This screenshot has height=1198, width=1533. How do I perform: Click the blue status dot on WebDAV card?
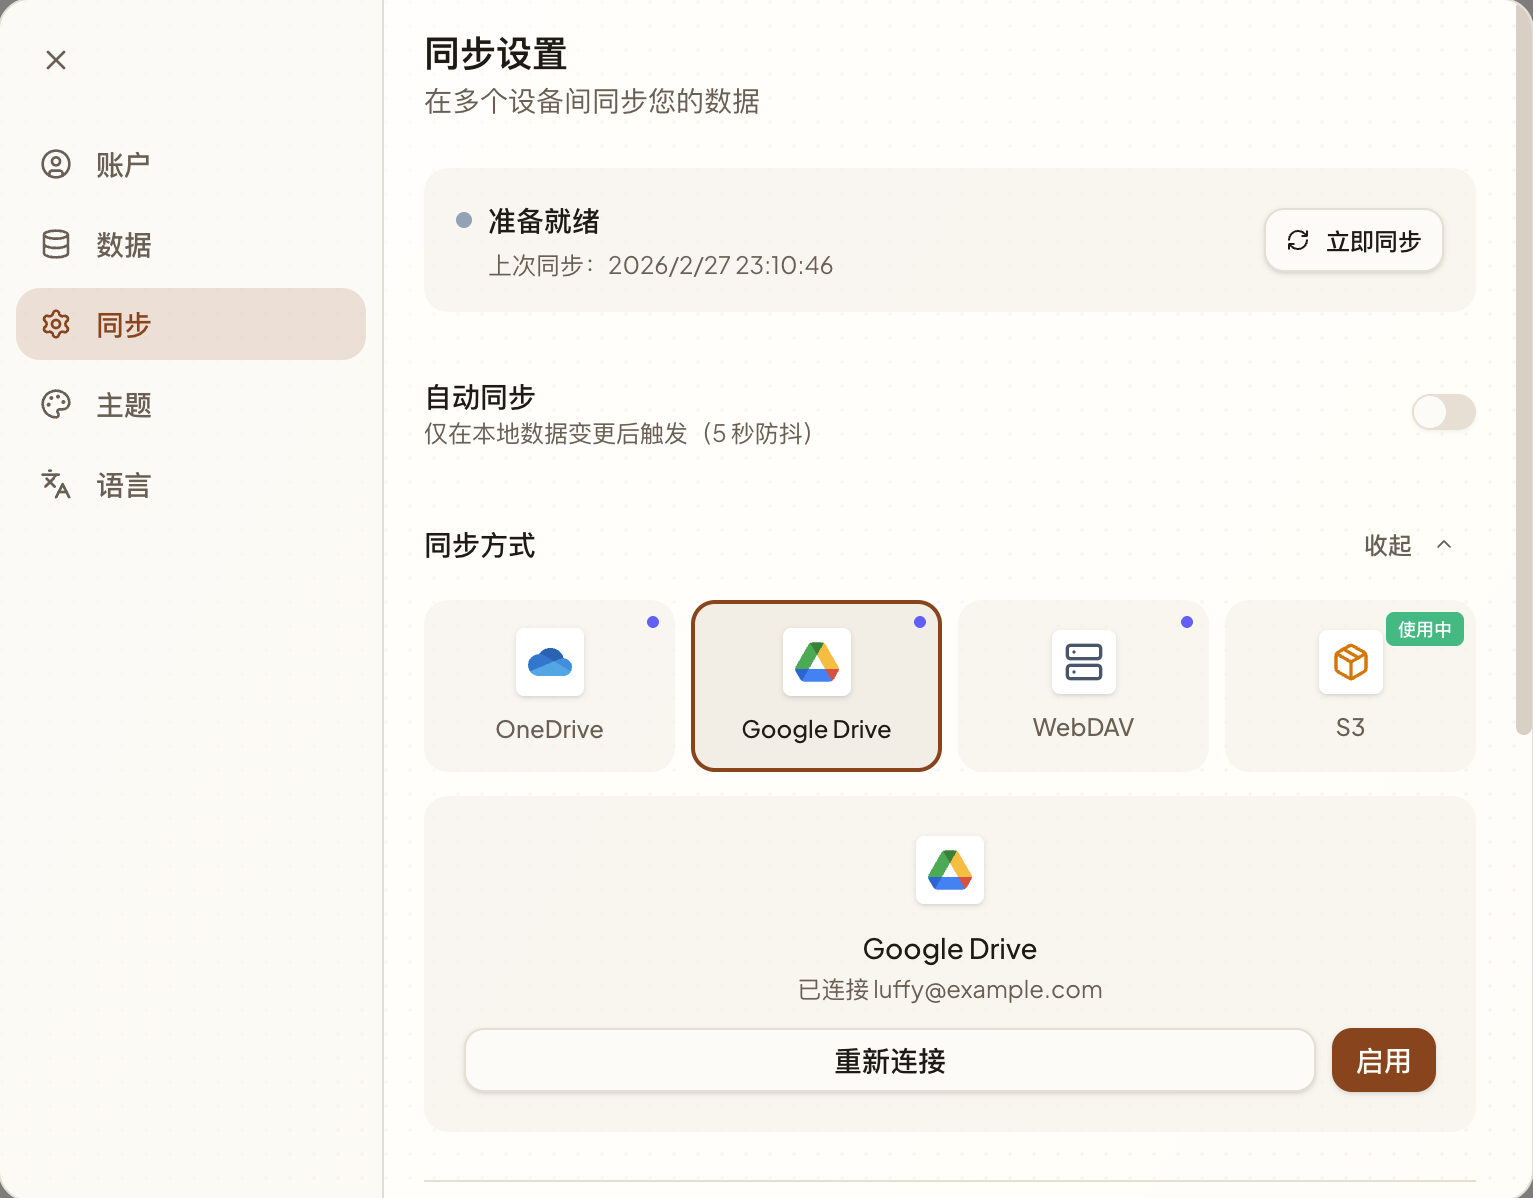1187,621
